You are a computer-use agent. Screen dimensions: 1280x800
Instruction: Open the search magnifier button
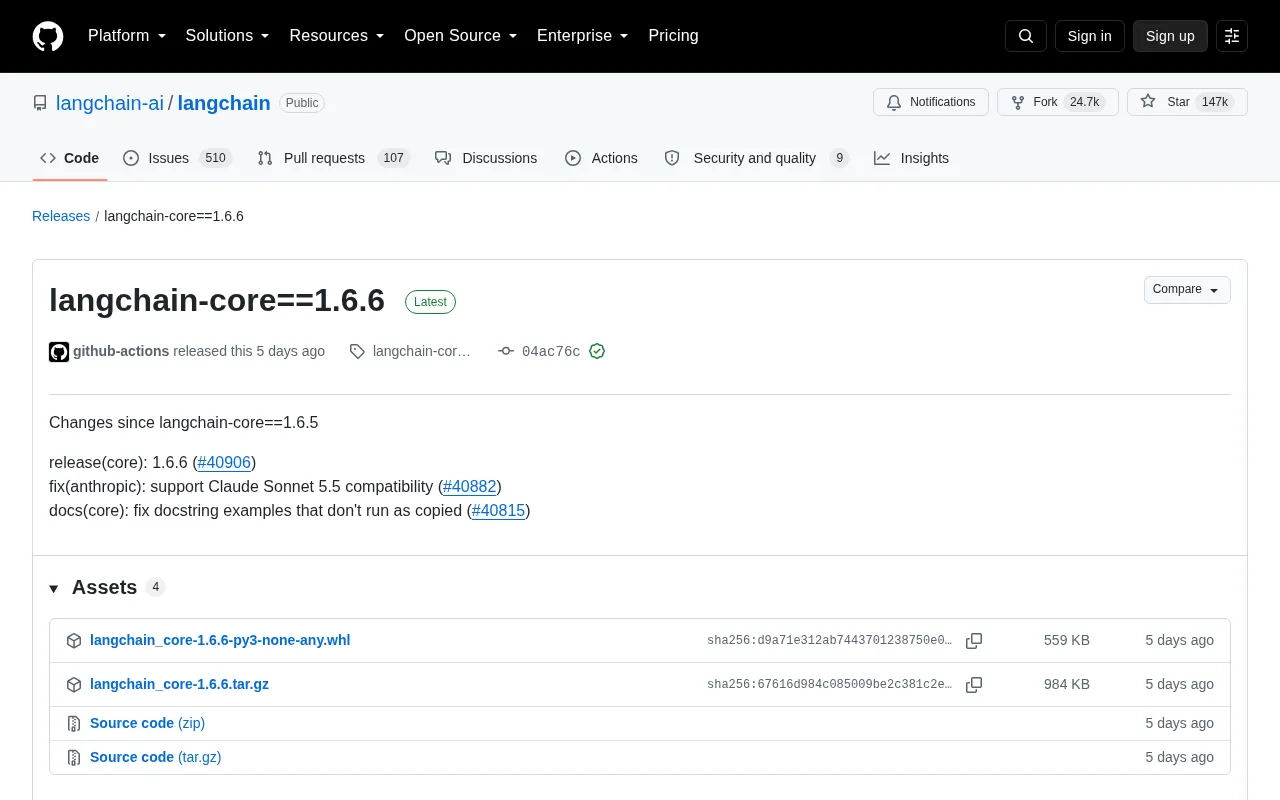tap(1026, 36)
